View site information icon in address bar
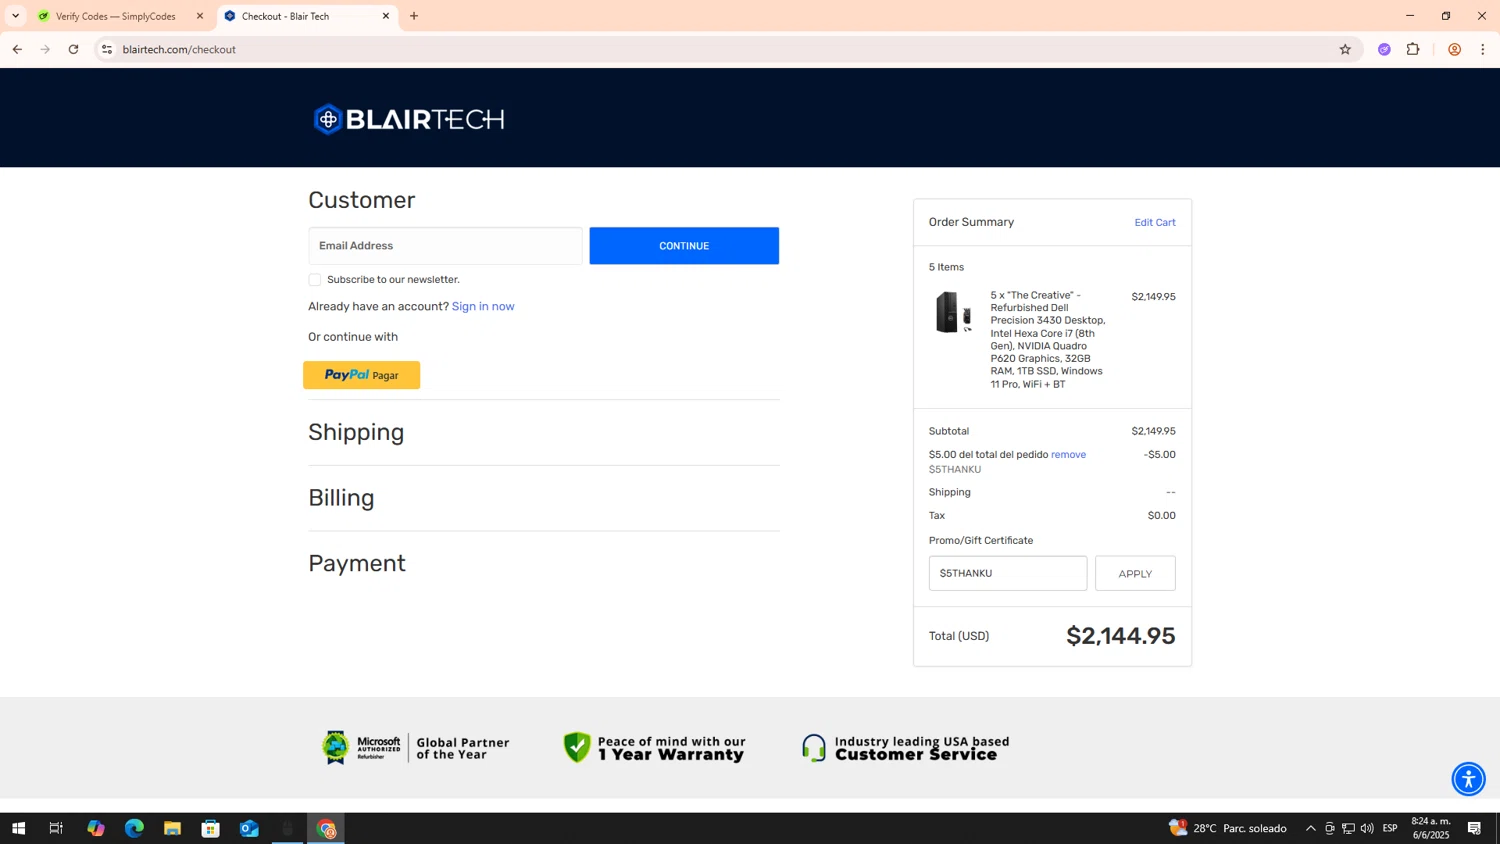 click(x=107, y=49)
